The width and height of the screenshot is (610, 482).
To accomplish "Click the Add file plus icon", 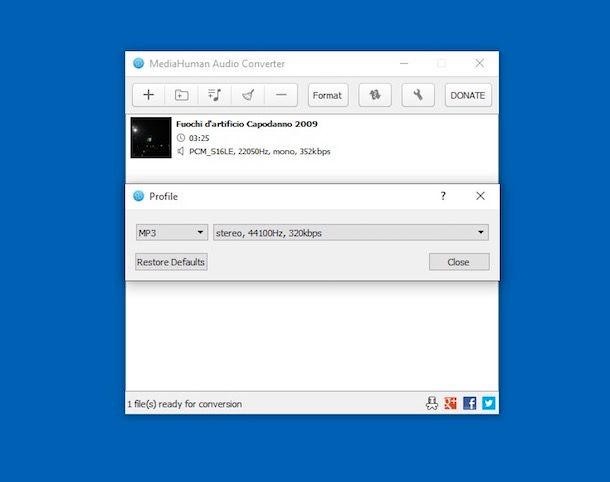I will point(148,95).
